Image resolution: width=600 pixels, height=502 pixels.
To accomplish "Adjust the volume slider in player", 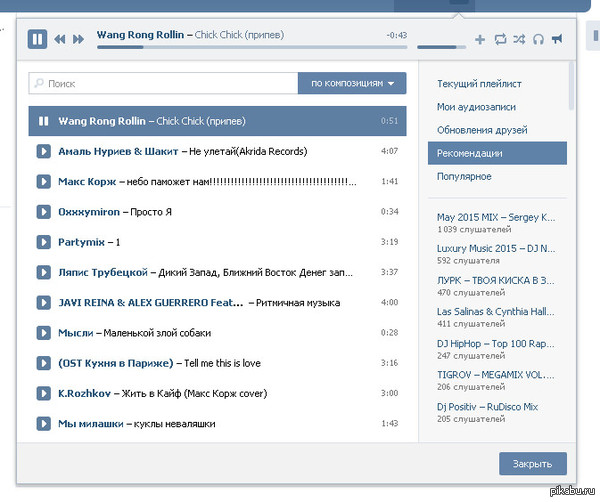I will pyautogui.click(x=436, y=47).
